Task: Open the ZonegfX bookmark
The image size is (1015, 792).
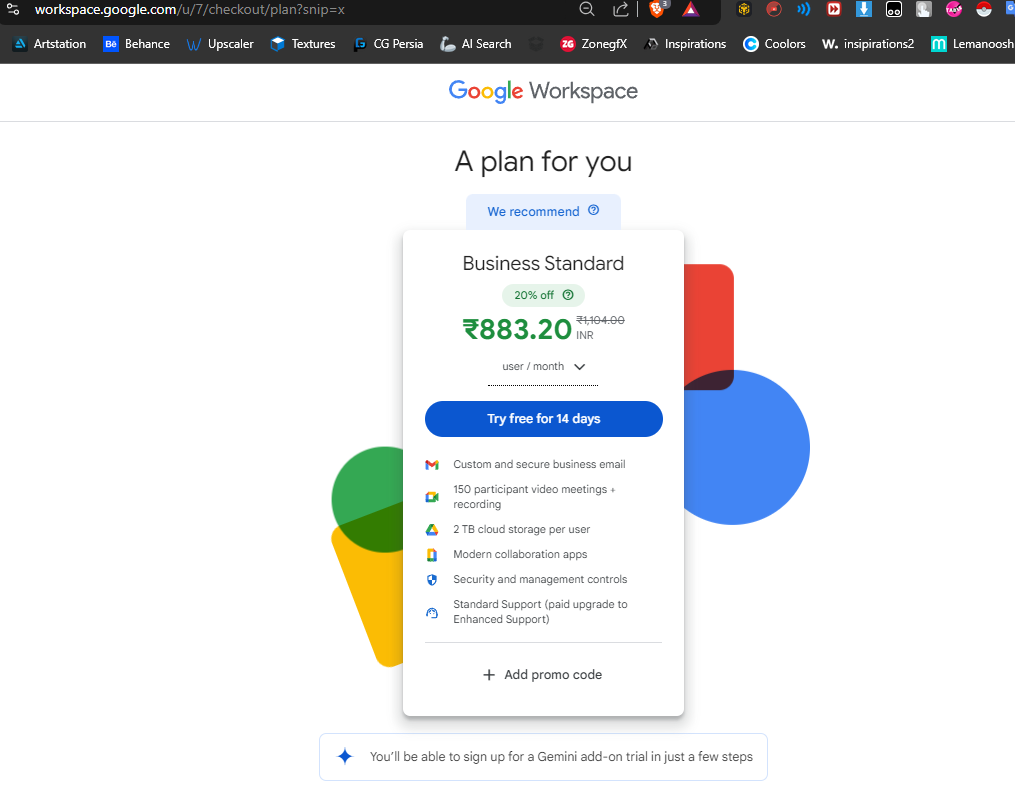Action: point(594,44)
